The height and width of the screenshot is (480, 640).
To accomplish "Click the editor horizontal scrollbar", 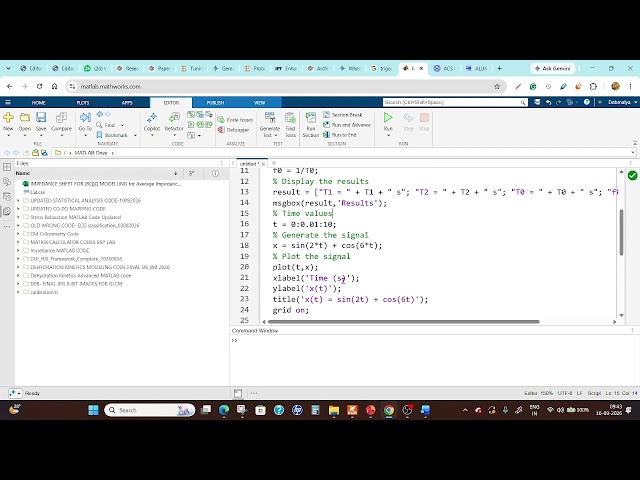I will tap(404, 322).
